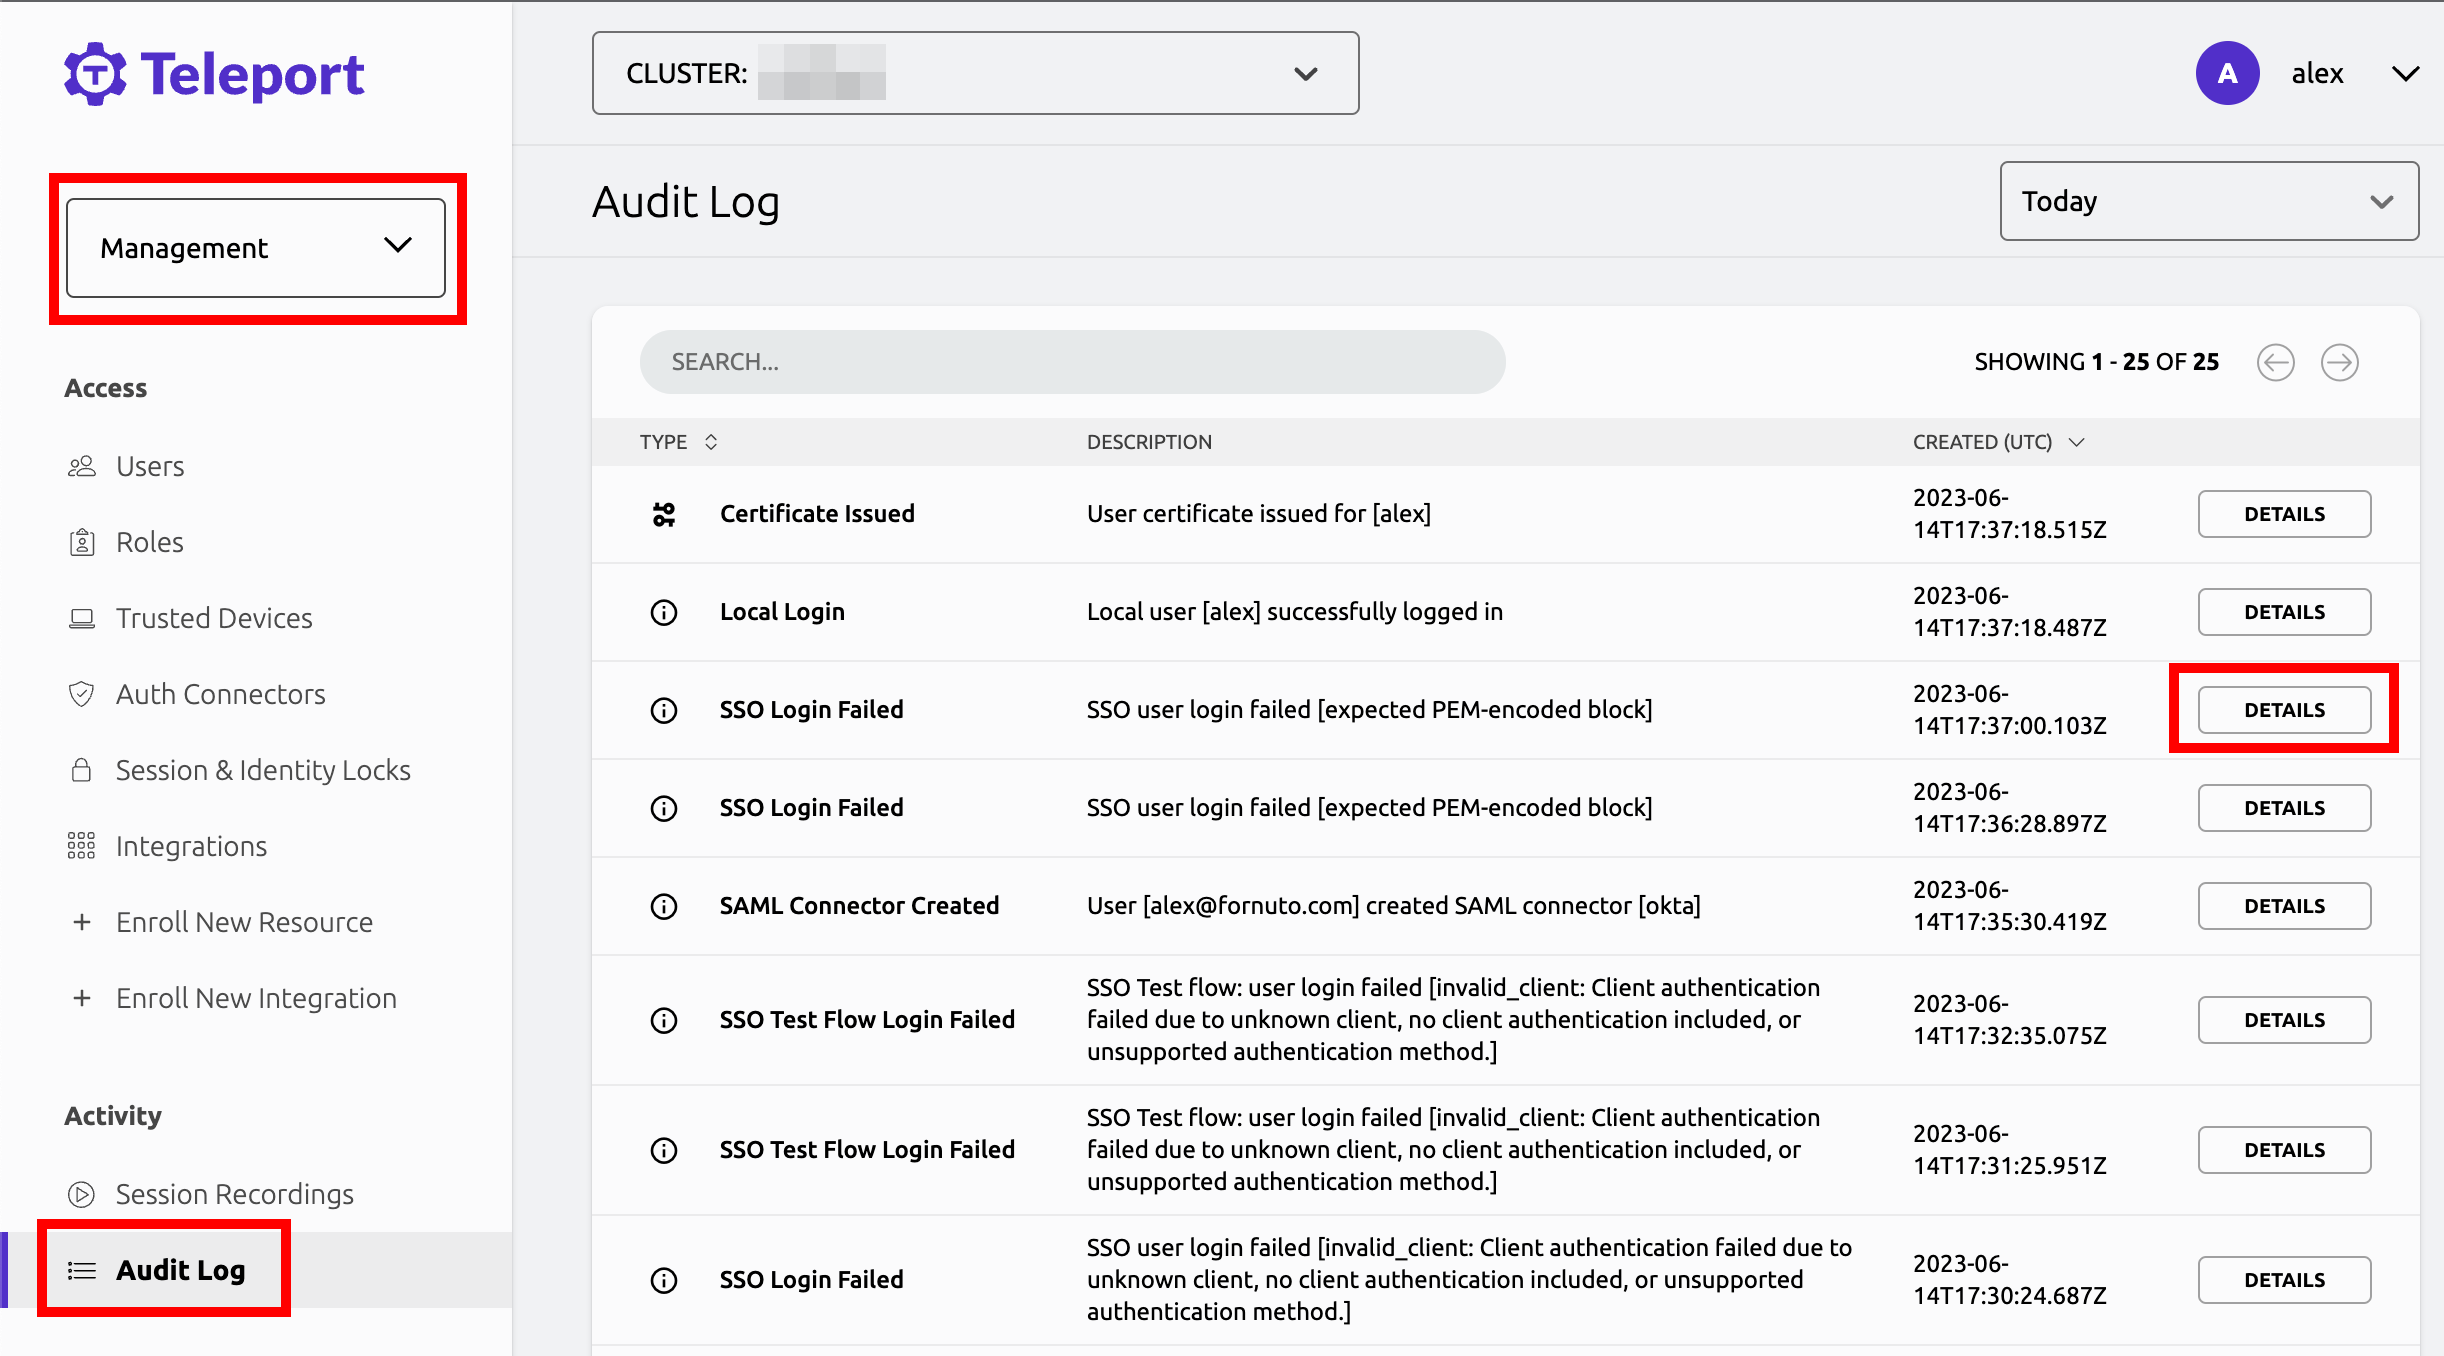Open DETAILS for the highlighted SSO Login Failed
The width and height of the screenshot is (2444, 1356).
pyautogui.click(x=2284, y=709)
